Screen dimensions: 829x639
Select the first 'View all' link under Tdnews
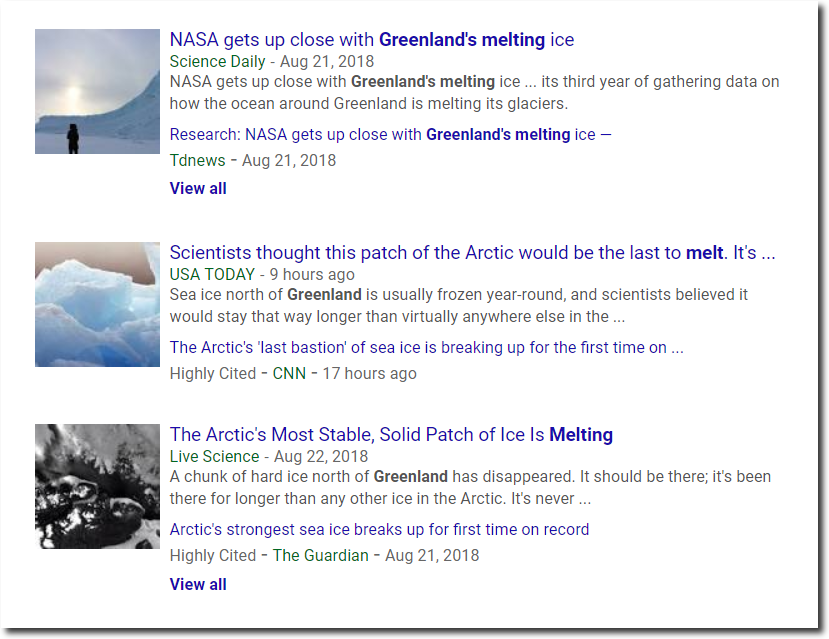[198, 188]
